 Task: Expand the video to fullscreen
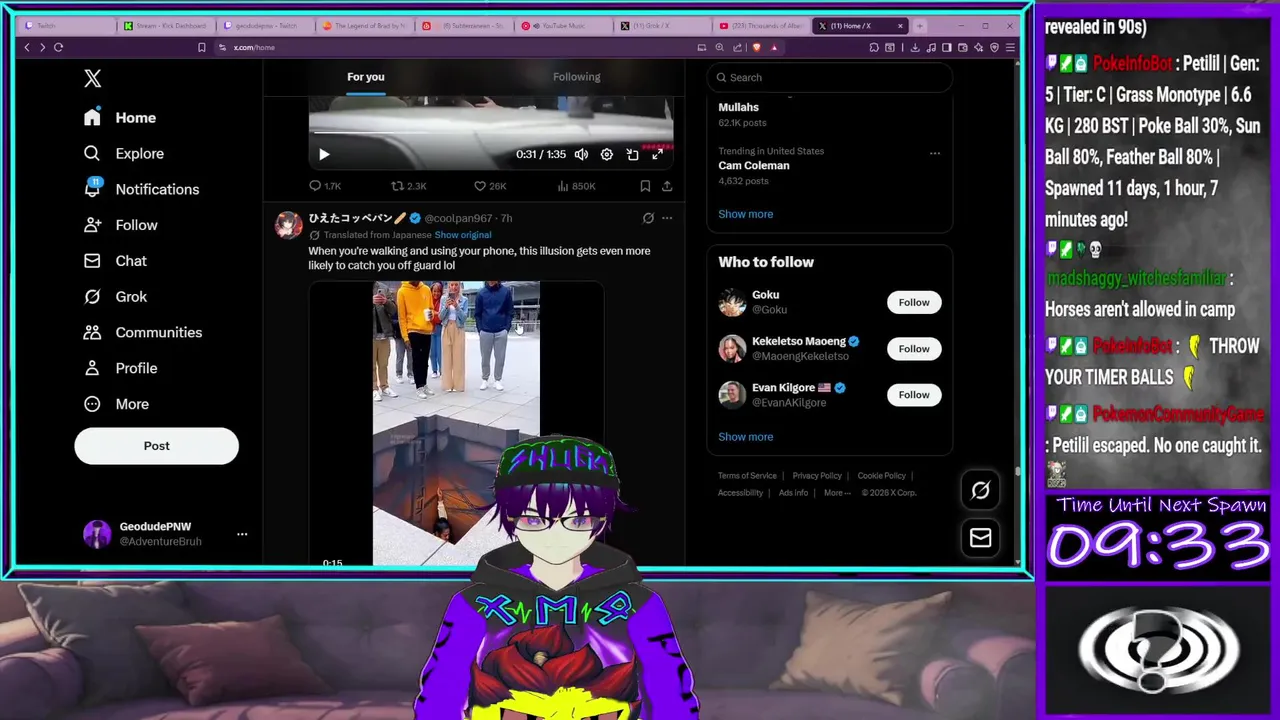(x=657, y=155)
